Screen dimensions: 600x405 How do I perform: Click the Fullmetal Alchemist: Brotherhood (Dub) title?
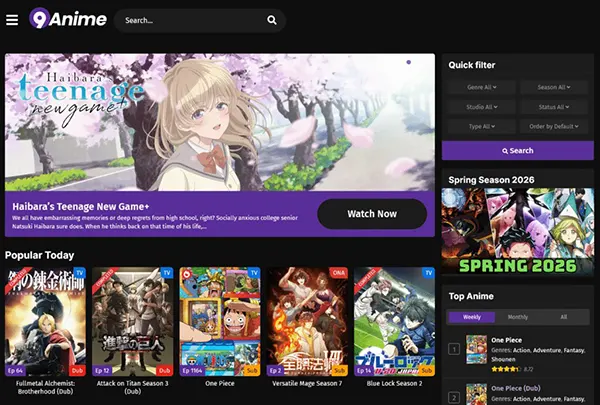[45, 387]
